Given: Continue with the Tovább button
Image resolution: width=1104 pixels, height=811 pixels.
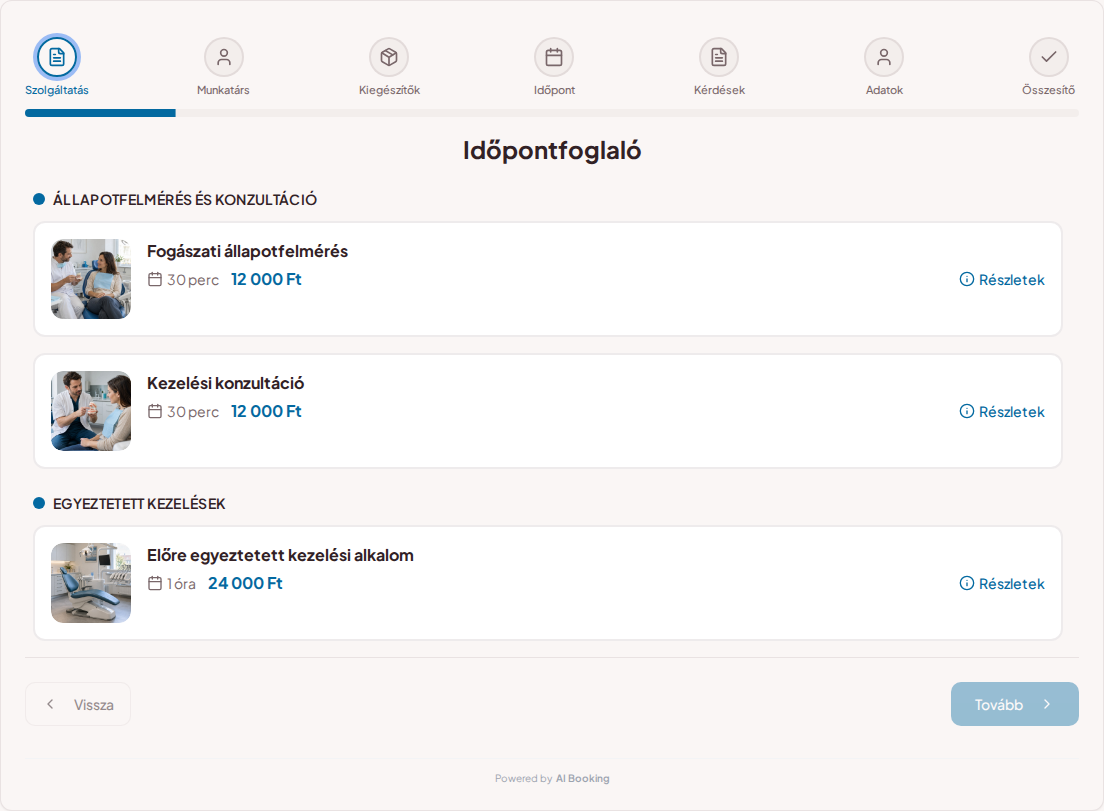Looking at the screenshot, I should (1015, 704).
